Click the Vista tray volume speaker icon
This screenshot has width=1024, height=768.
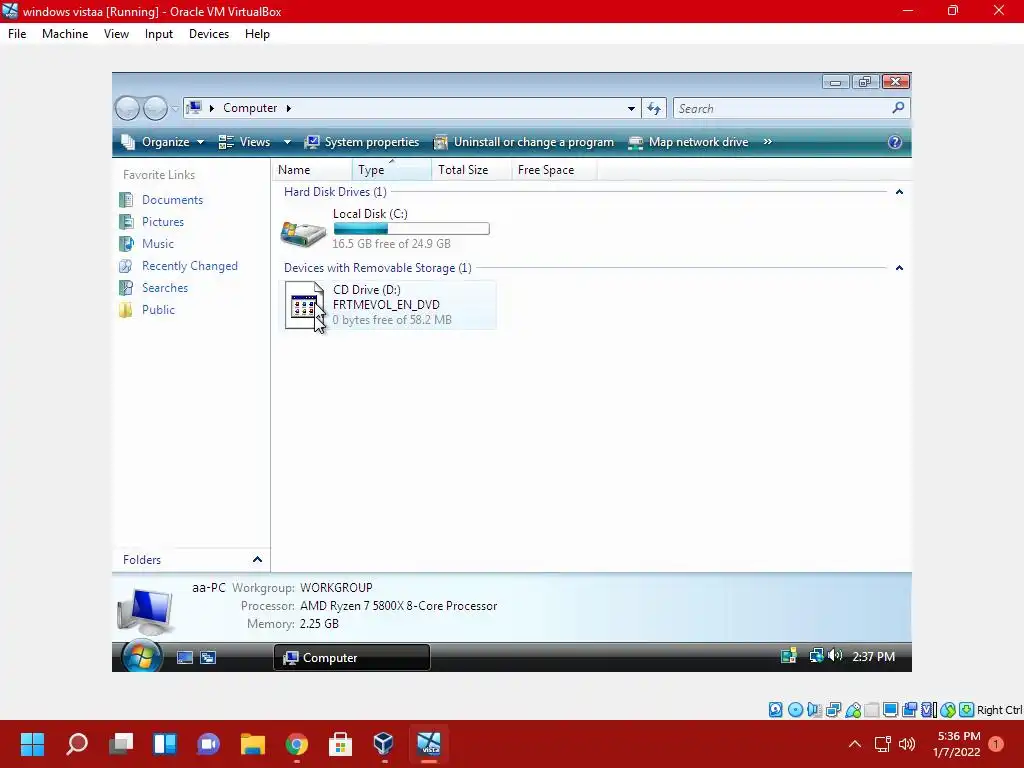[835, 656]
